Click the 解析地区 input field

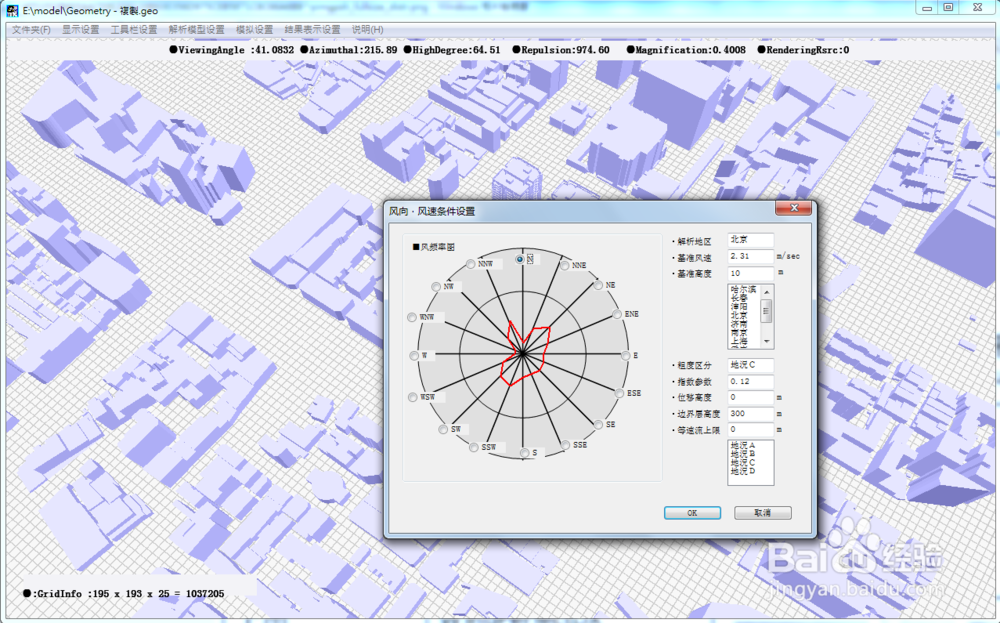(751, 240)
